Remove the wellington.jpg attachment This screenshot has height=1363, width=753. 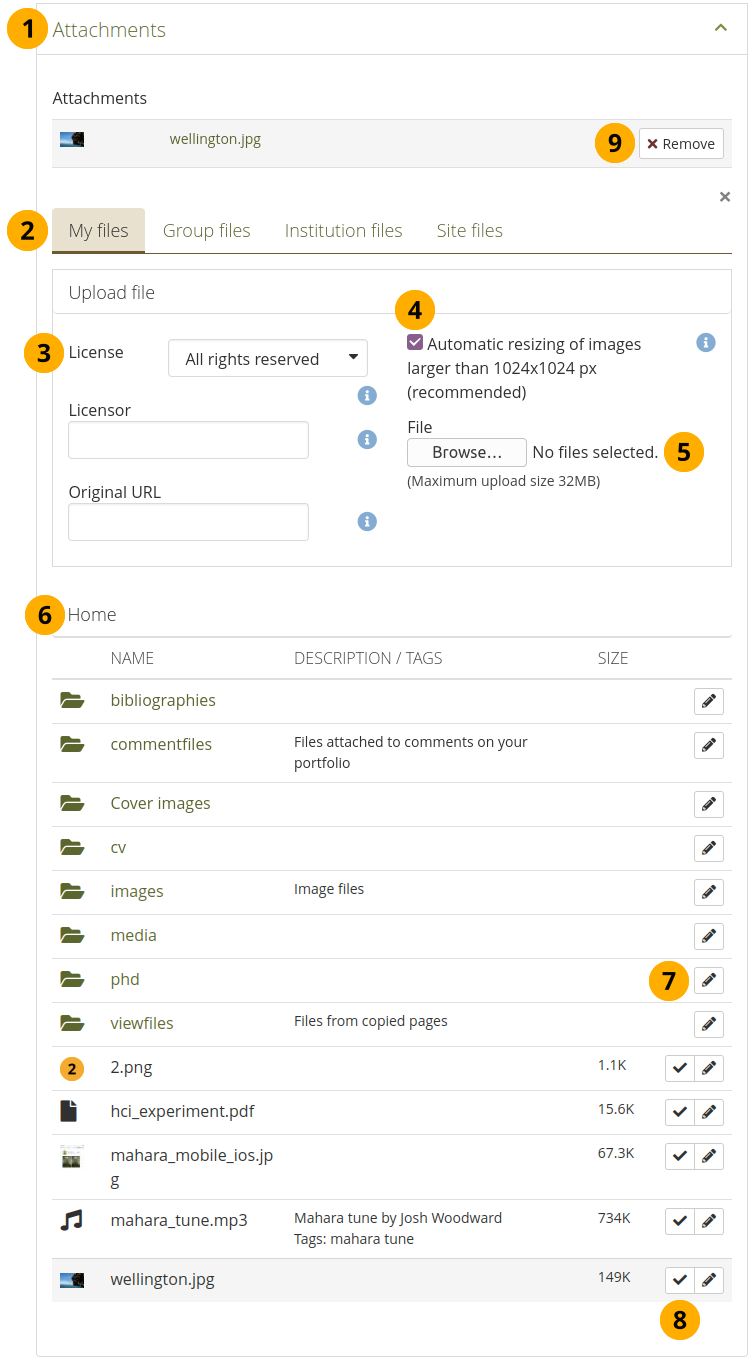point(680,143)
